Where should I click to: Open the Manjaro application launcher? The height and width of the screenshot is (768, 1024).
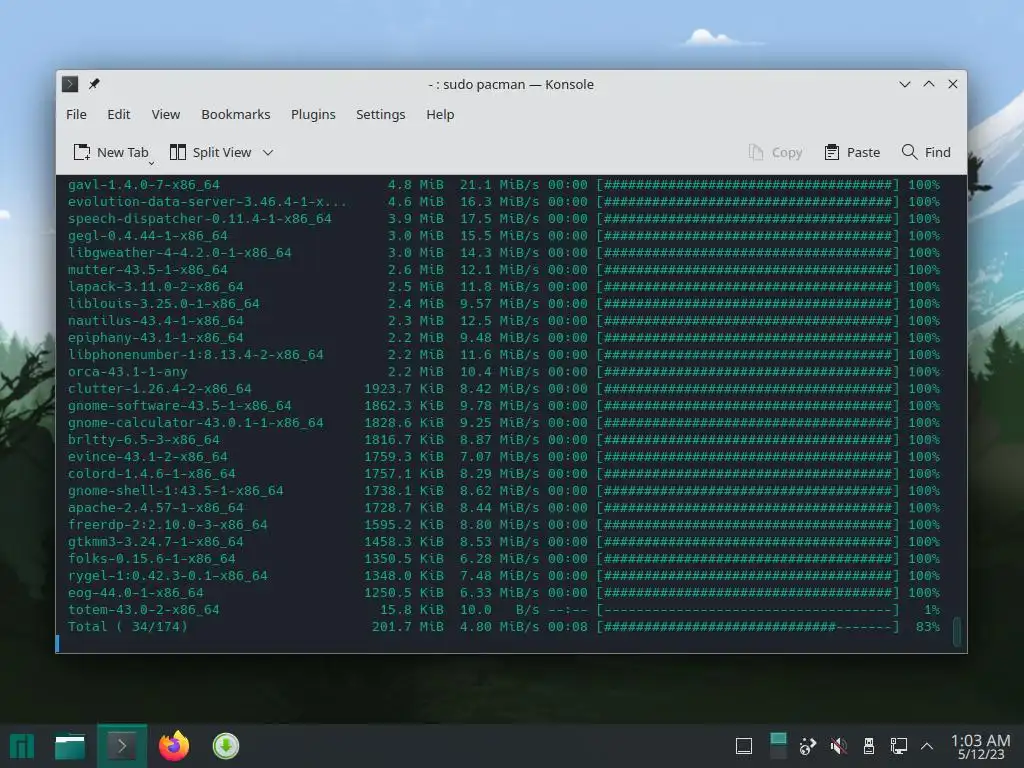point(22,746)
